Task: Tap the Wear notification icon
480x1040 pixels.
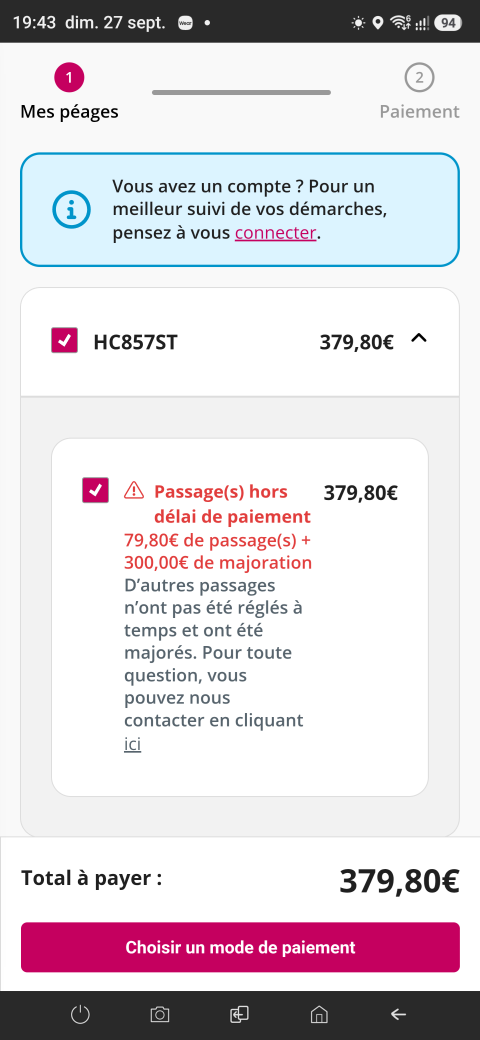Action: 186,23
